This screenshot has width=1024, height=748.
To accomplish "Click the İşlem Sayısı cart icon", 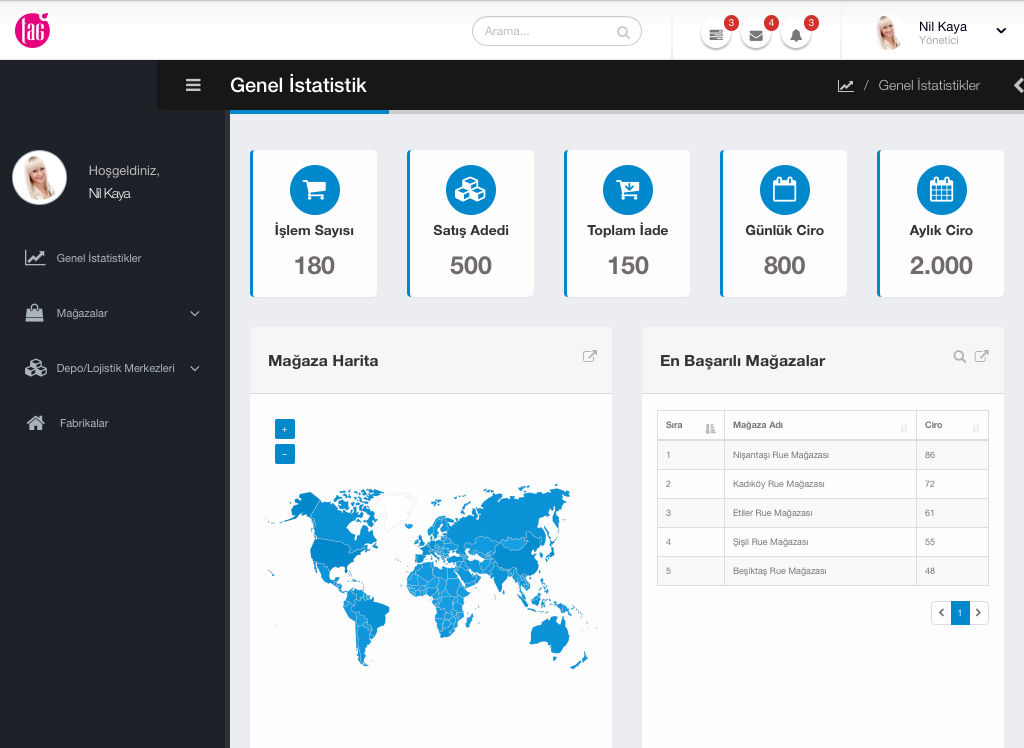I will [x=314, y=189].
